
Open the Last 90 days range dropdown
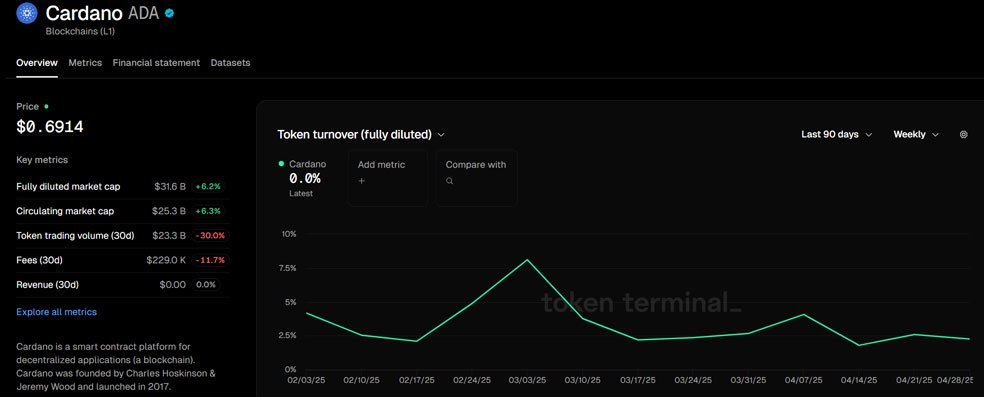pyautogui.click(x=837, y=134)
